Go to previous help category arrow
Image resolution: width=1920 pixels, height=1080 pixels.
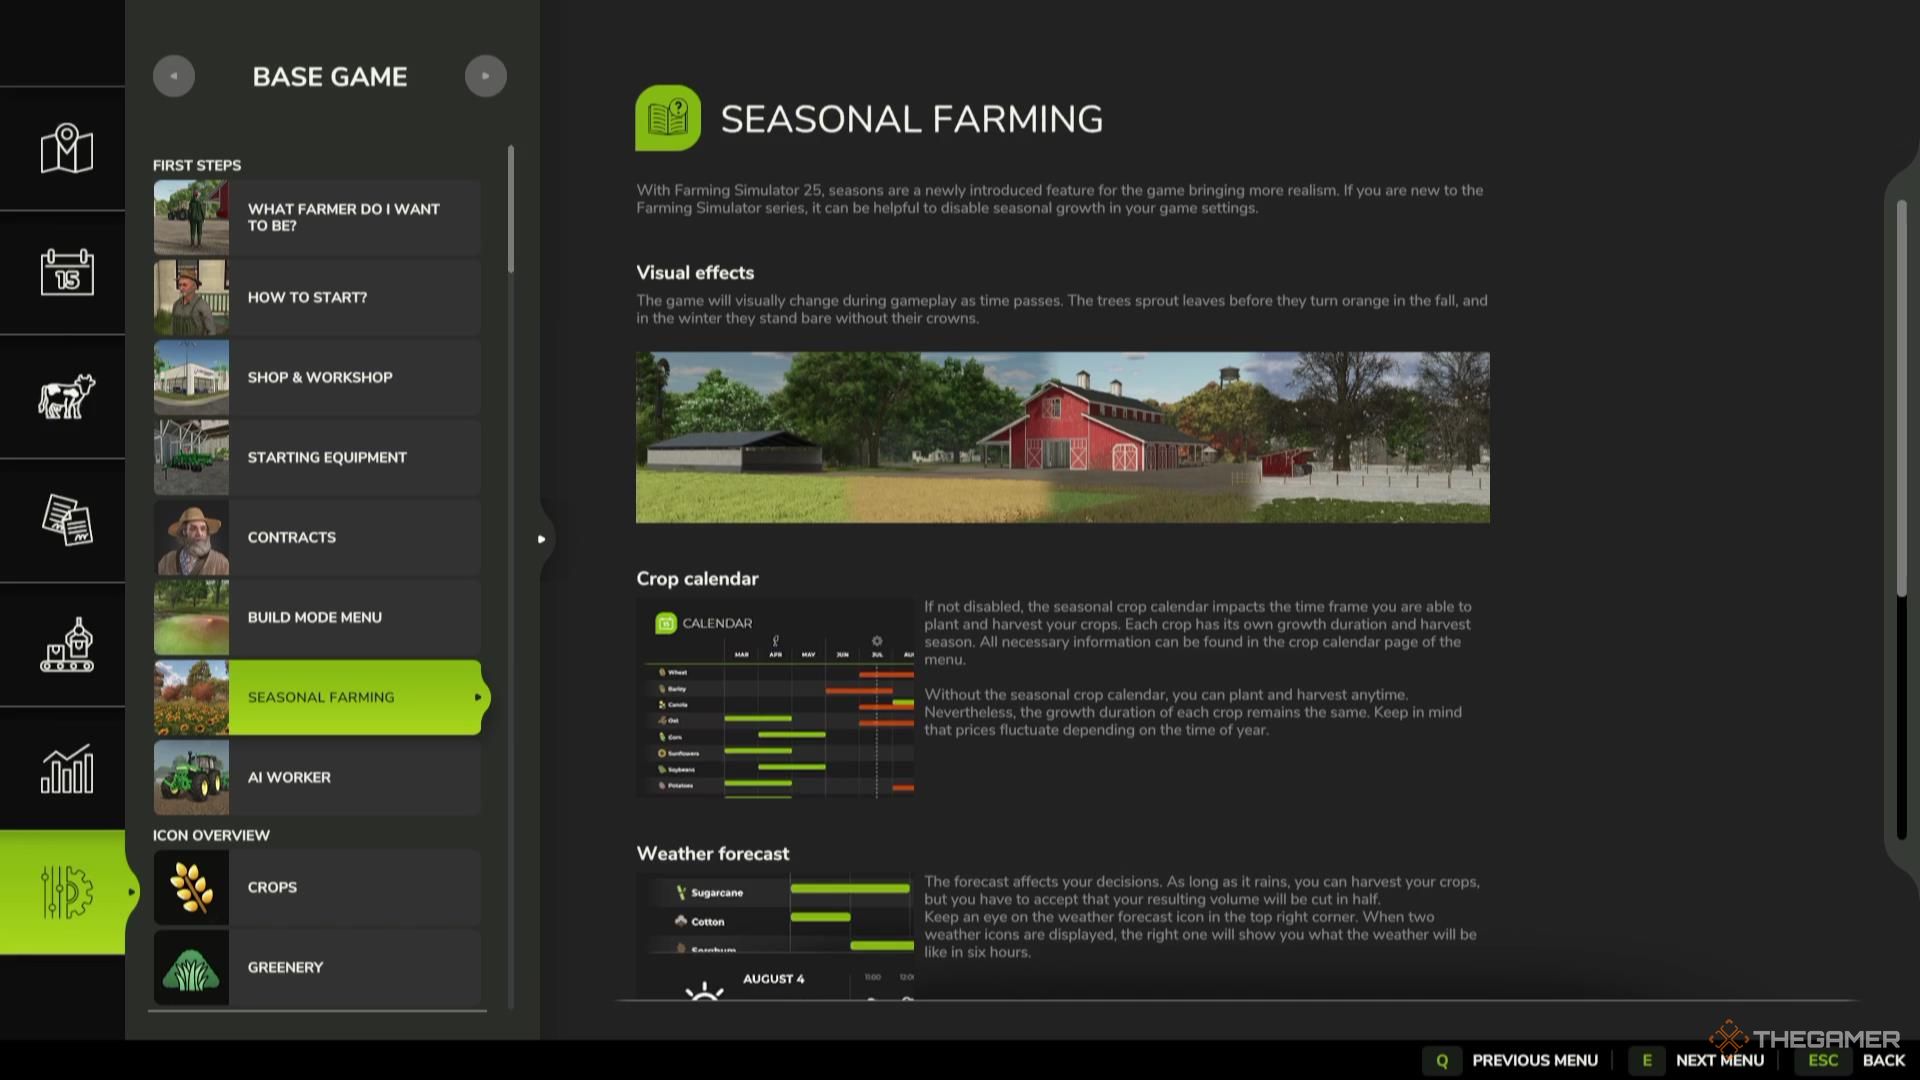click(x=174, y=76)
